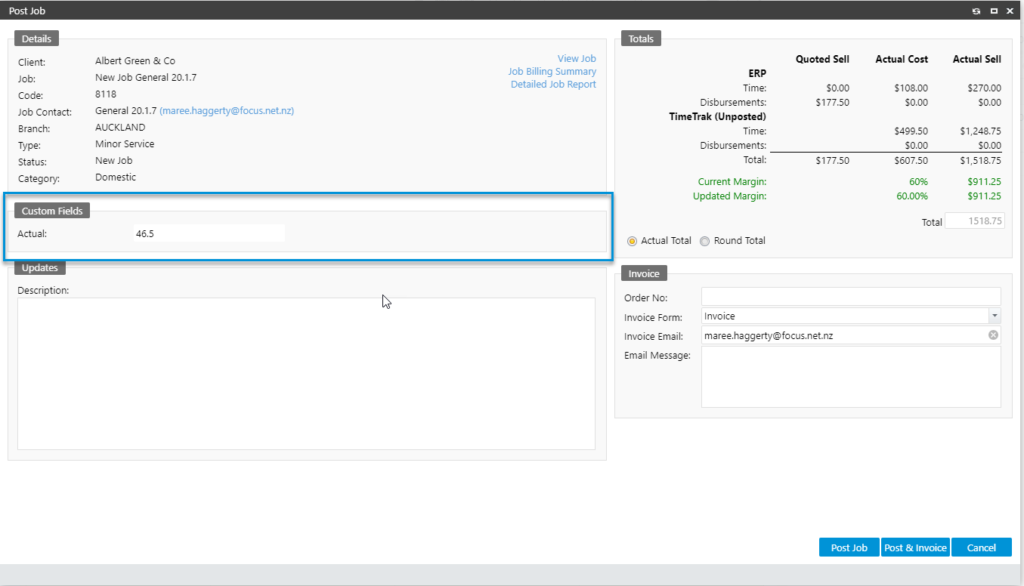Click the ERP Disbursements quoted sell $177.50

click(x=833, y=103)
